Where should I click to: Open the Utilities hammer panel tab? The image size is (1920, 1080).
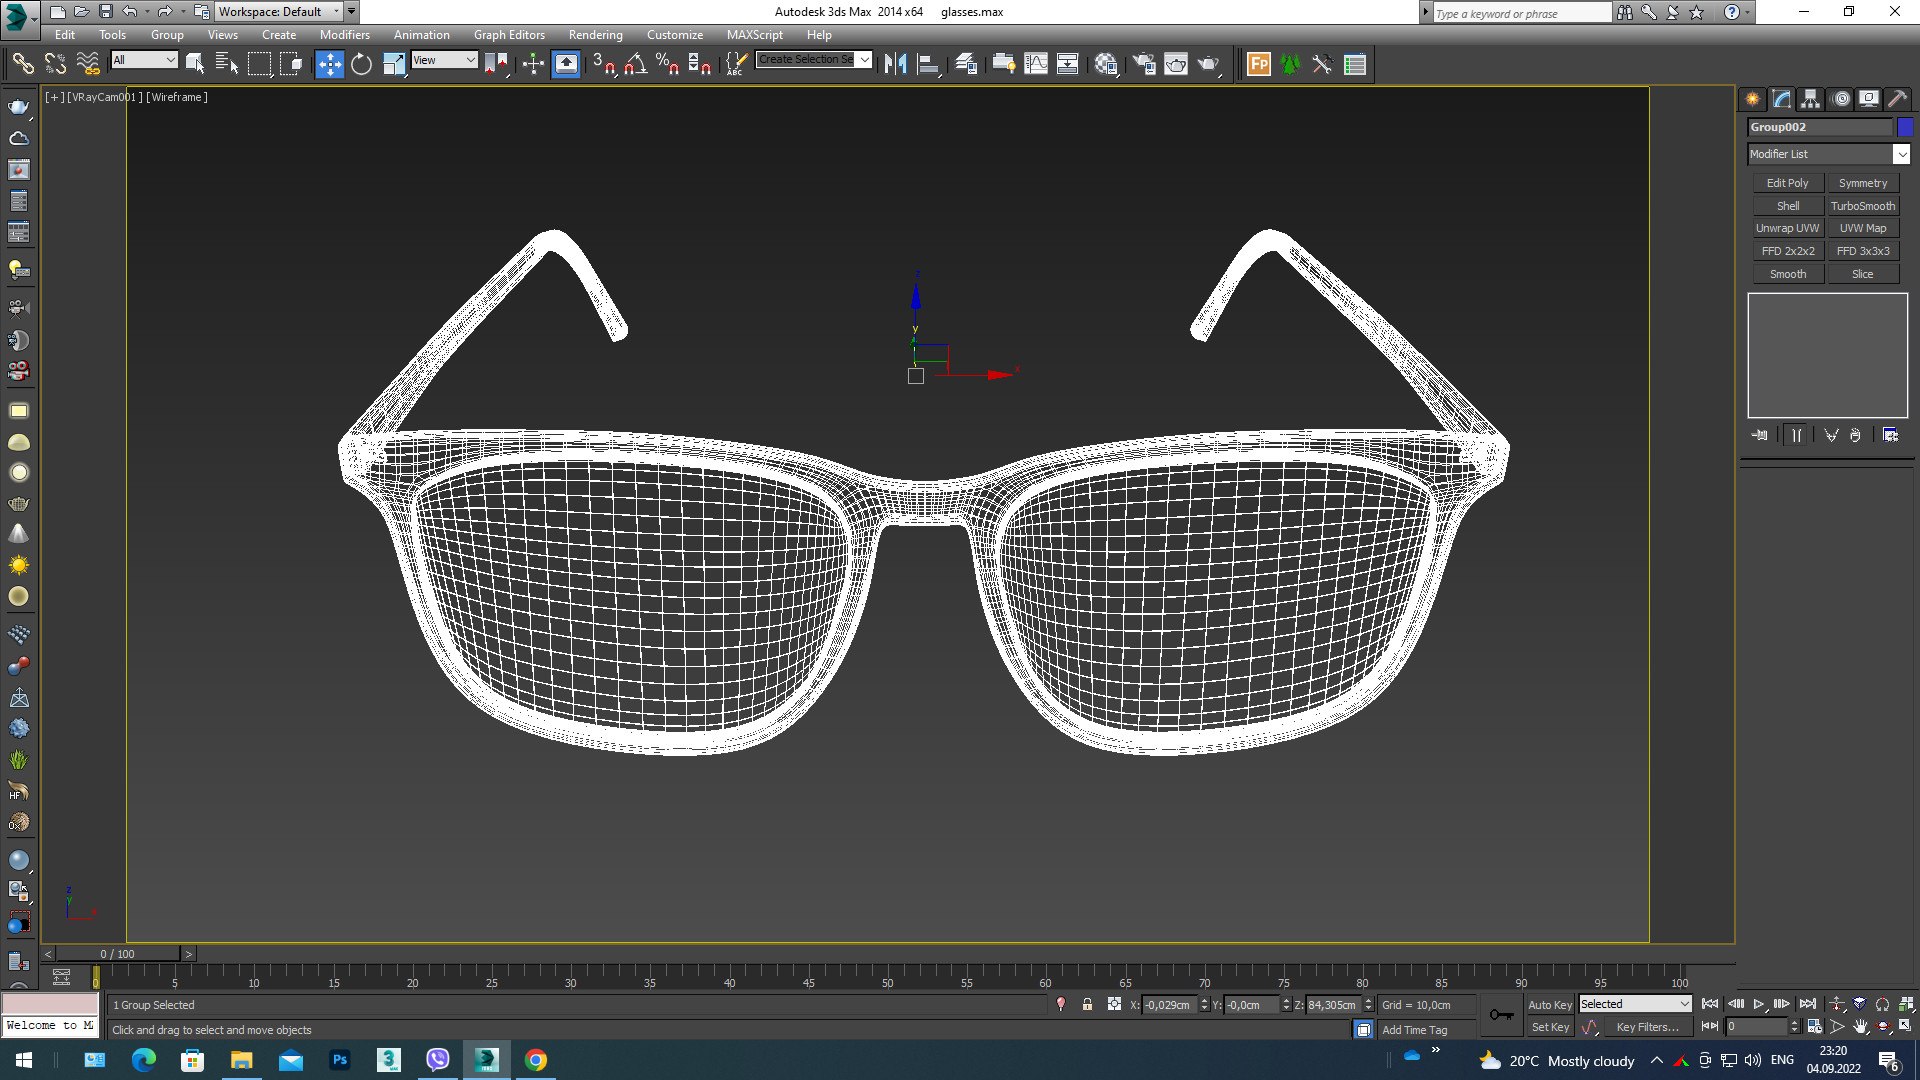(x=1897, y=99)
